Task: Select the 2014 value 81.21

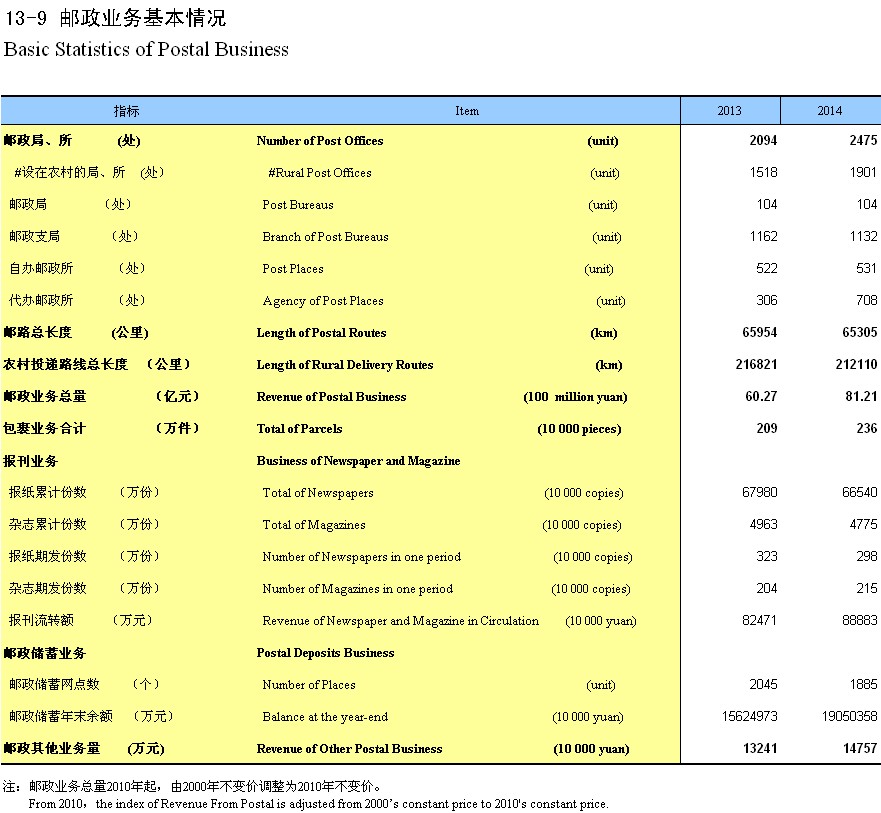Action: click(860, 397)
